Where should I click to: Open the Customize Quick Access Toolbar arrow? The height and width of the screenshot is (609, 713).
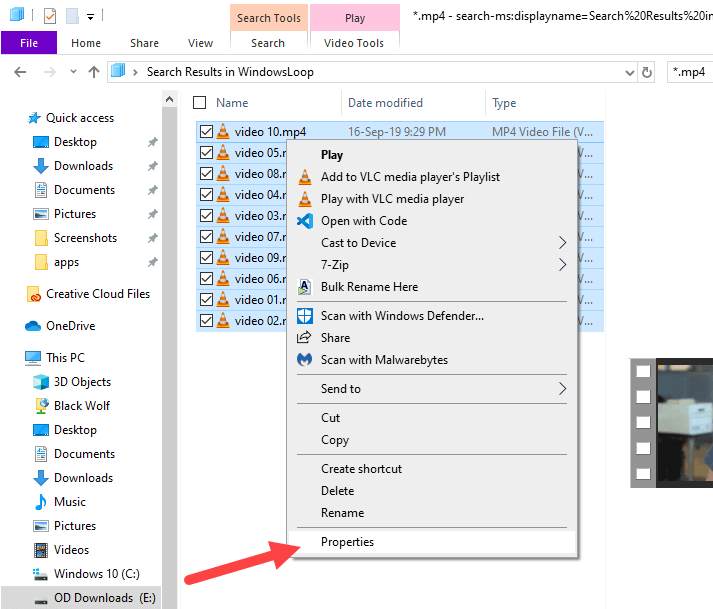click(x=90, y=17)
